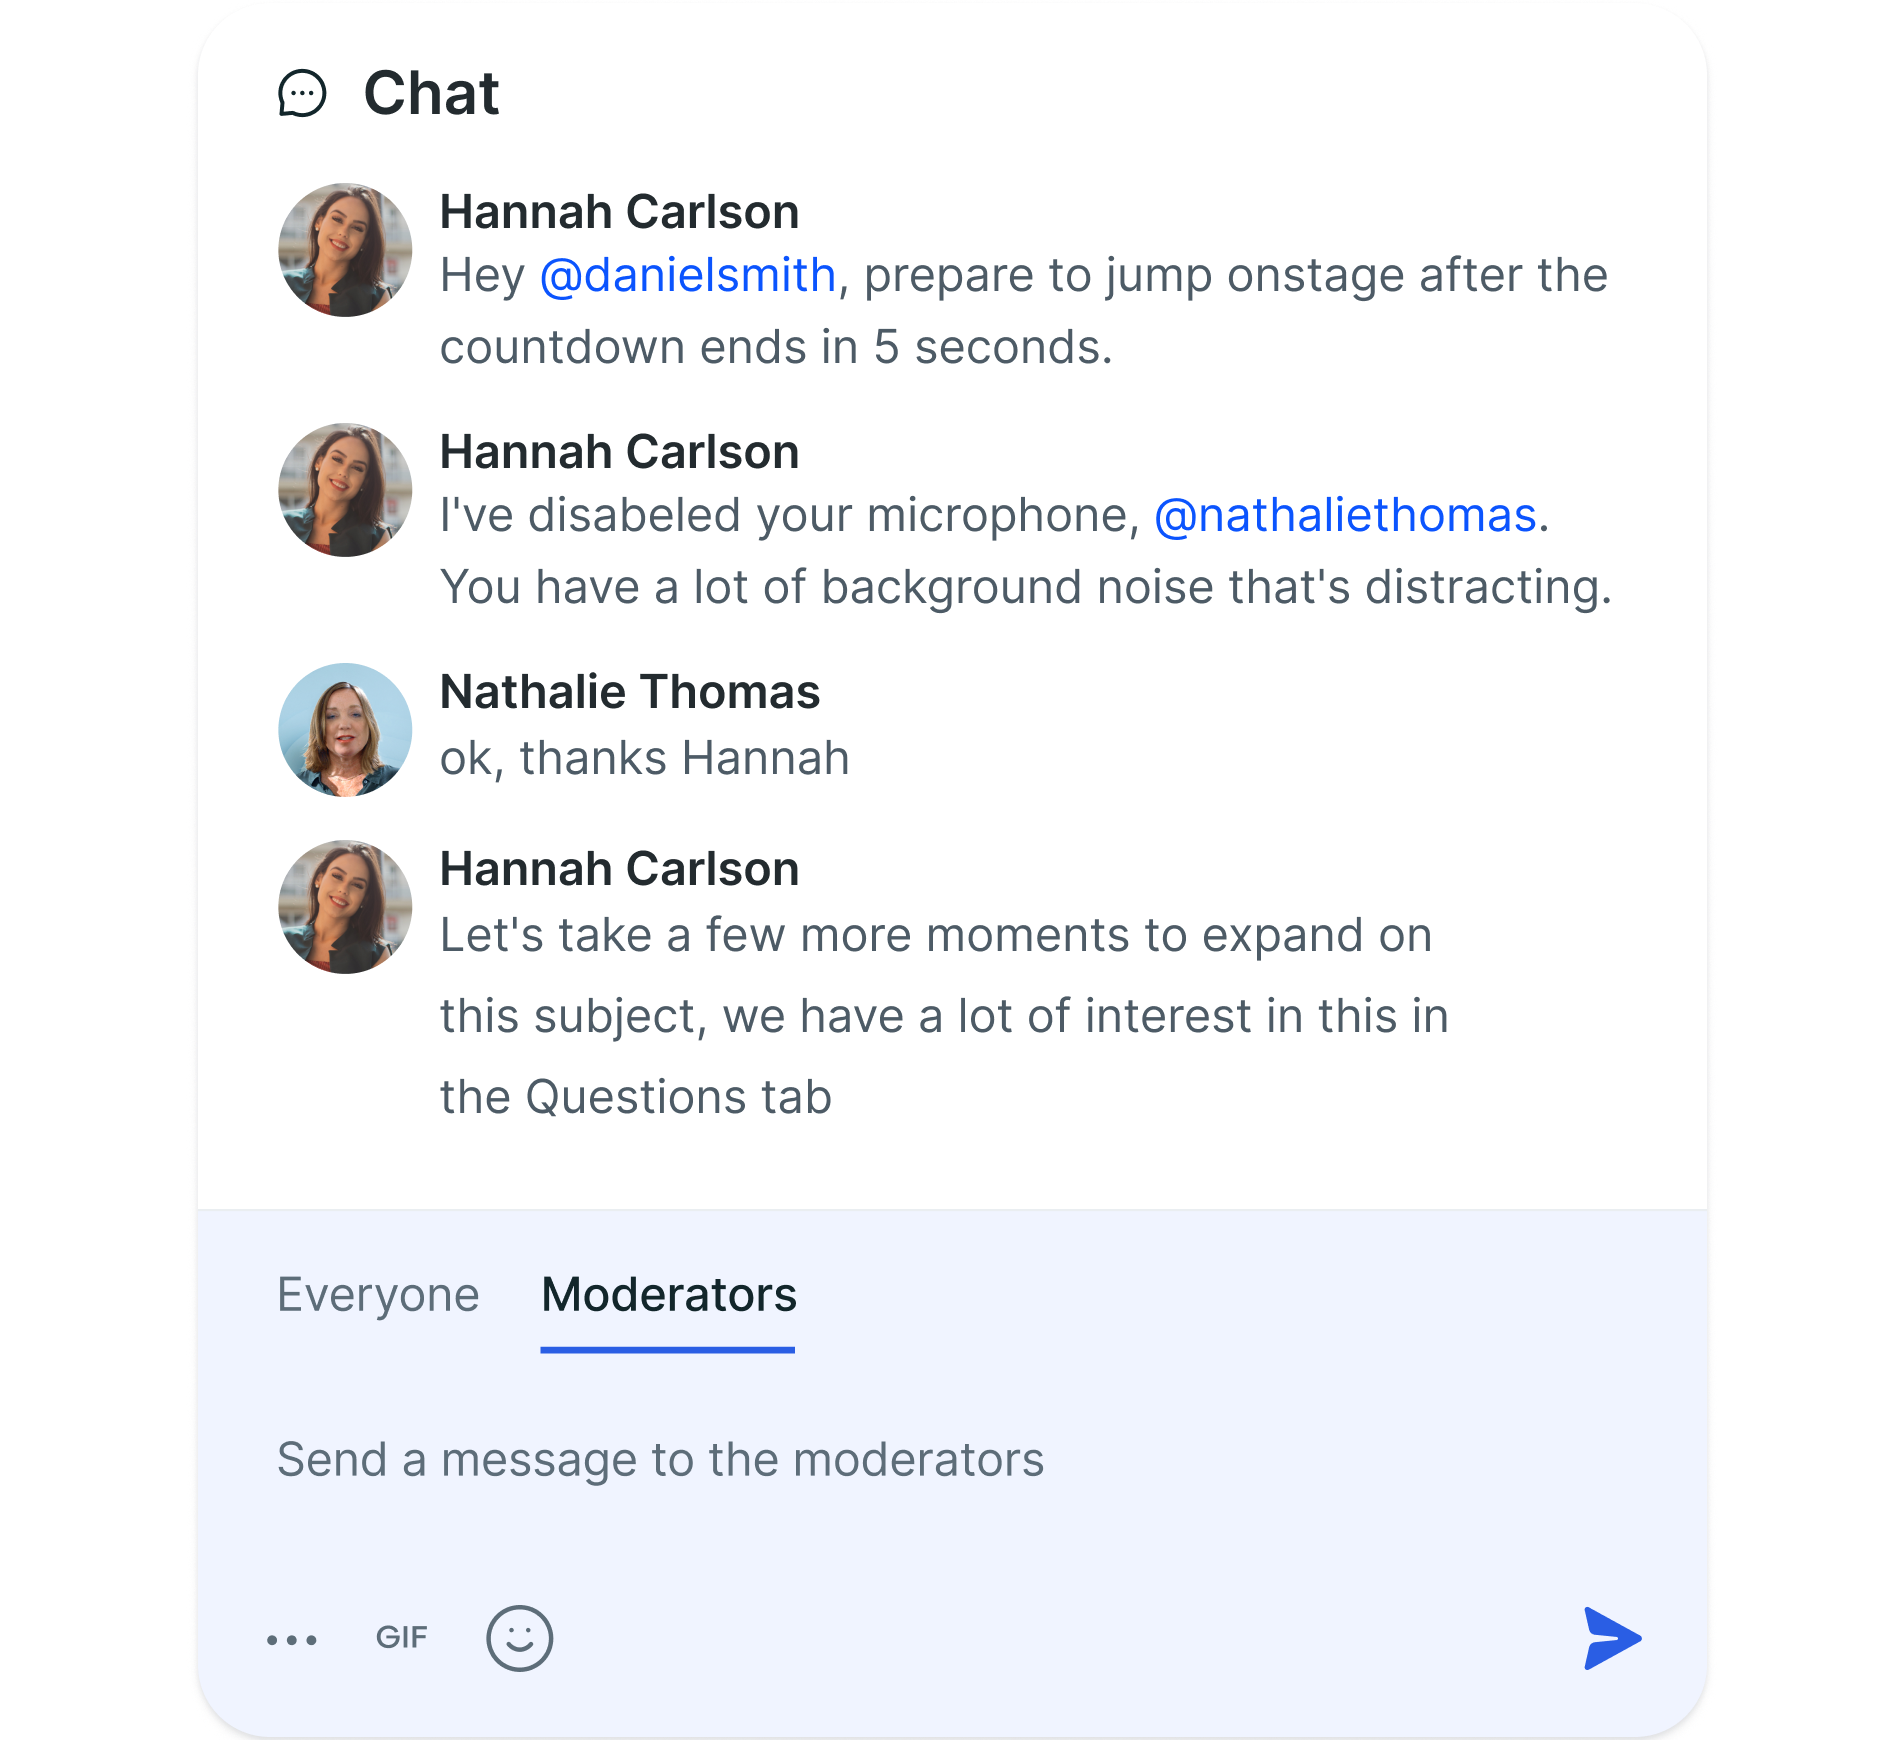The width and height of the screenshot is (1902, 1740).
Task: Click the Nathalie Thomas sender name
Action: pos(630,692)
